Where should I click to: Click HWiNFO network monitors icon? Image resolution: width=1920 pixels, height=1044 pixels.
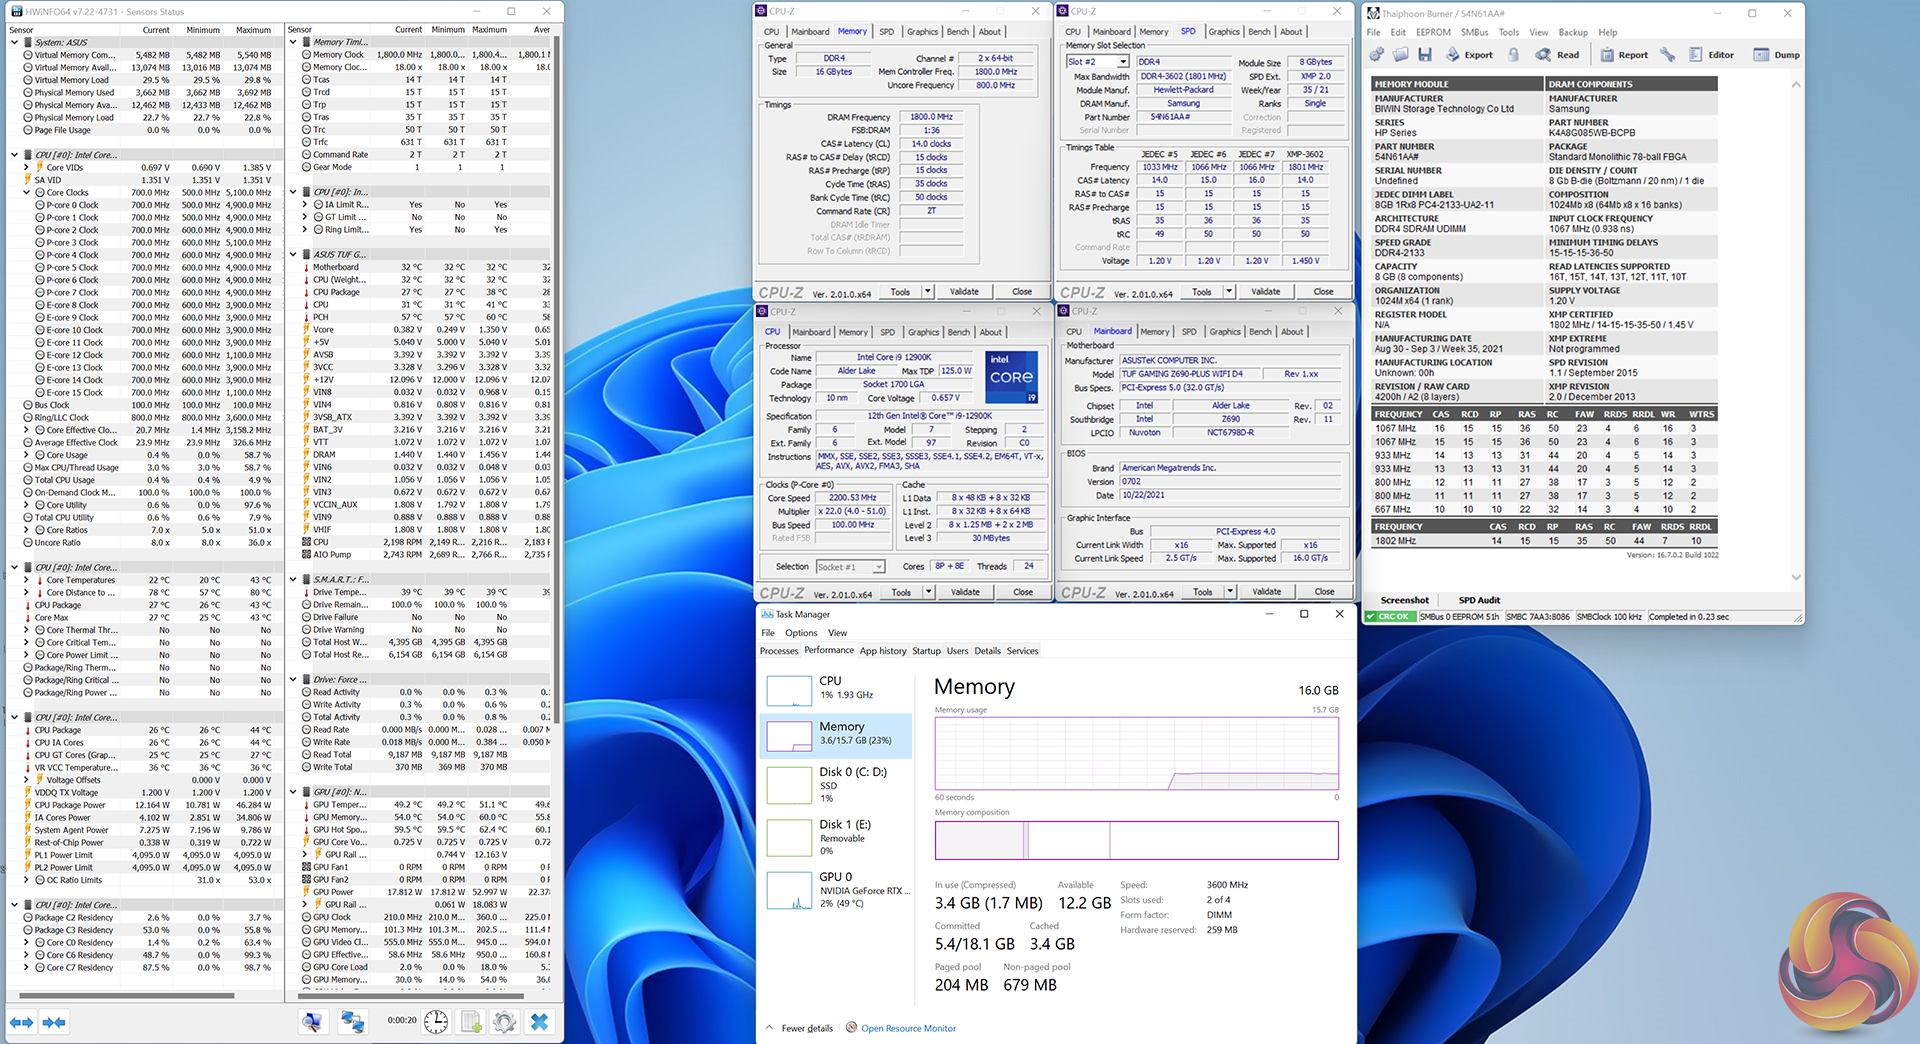click(x=352, y=1021)
